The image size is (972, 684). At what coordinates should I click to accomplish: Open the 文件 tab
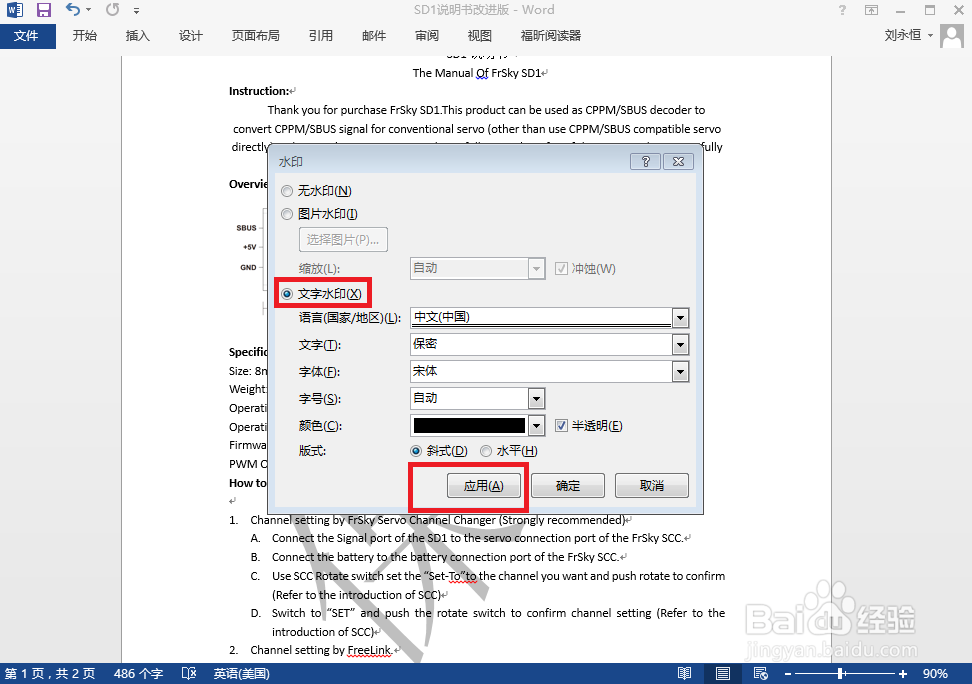coord(27,36)
